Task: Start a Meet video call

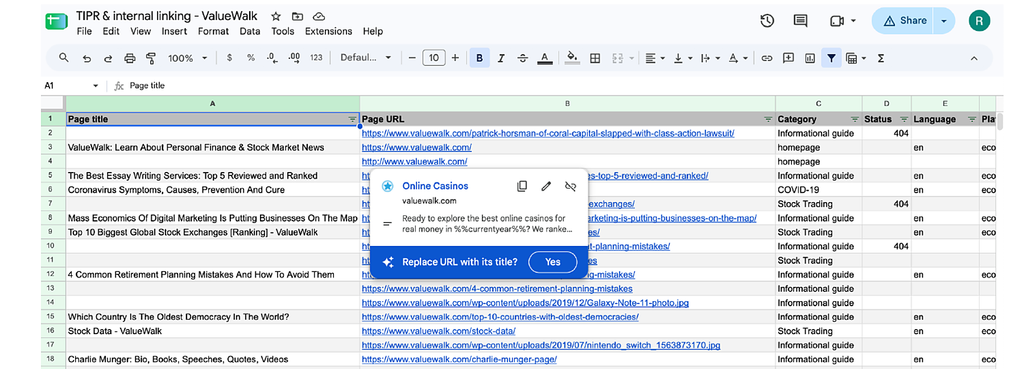Action: [x=837, y=21]
